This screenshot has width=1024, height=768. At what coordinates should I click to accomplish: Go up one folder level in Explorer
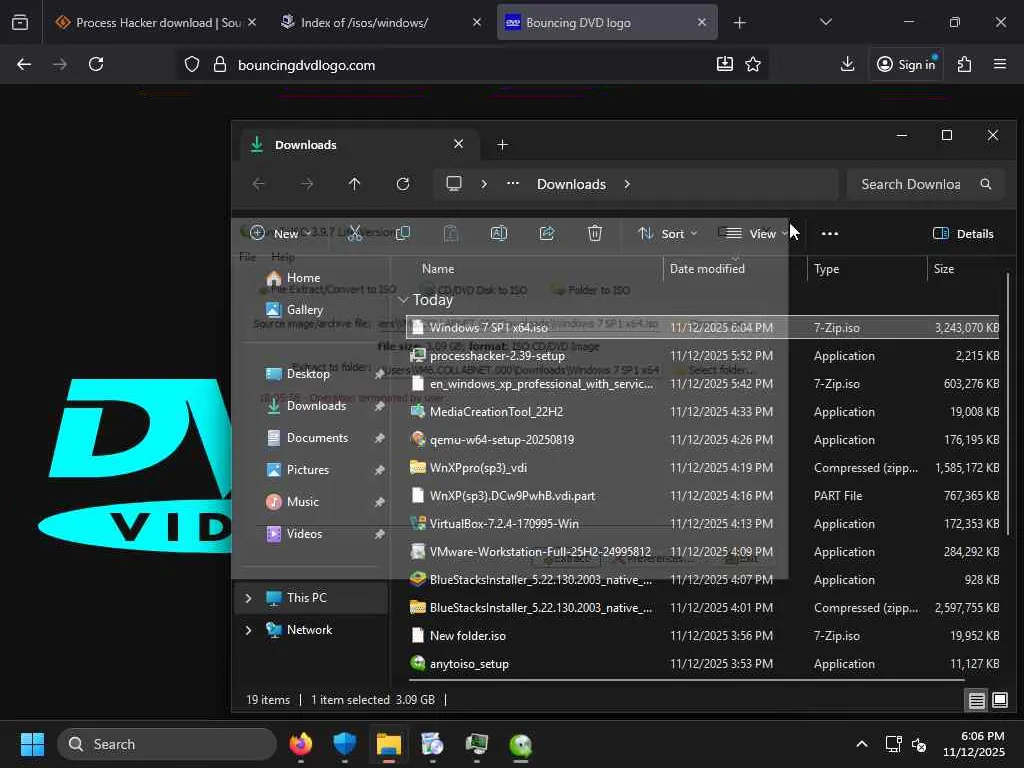[354, 184]
